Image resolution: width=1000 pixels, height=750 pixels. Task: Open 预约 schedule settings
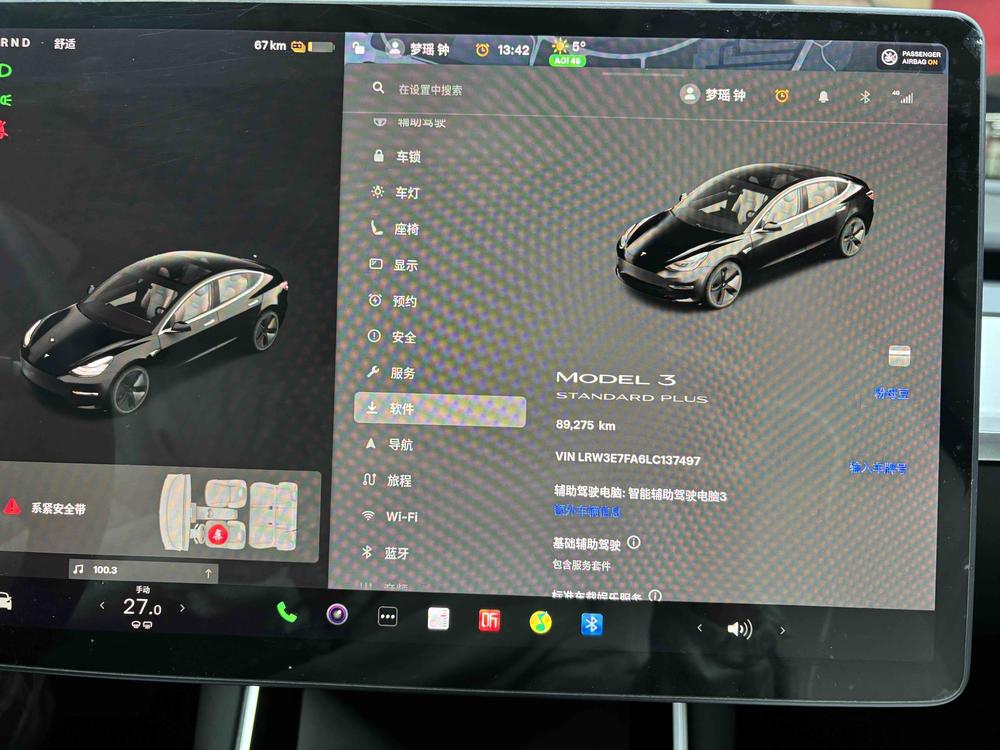393,300
